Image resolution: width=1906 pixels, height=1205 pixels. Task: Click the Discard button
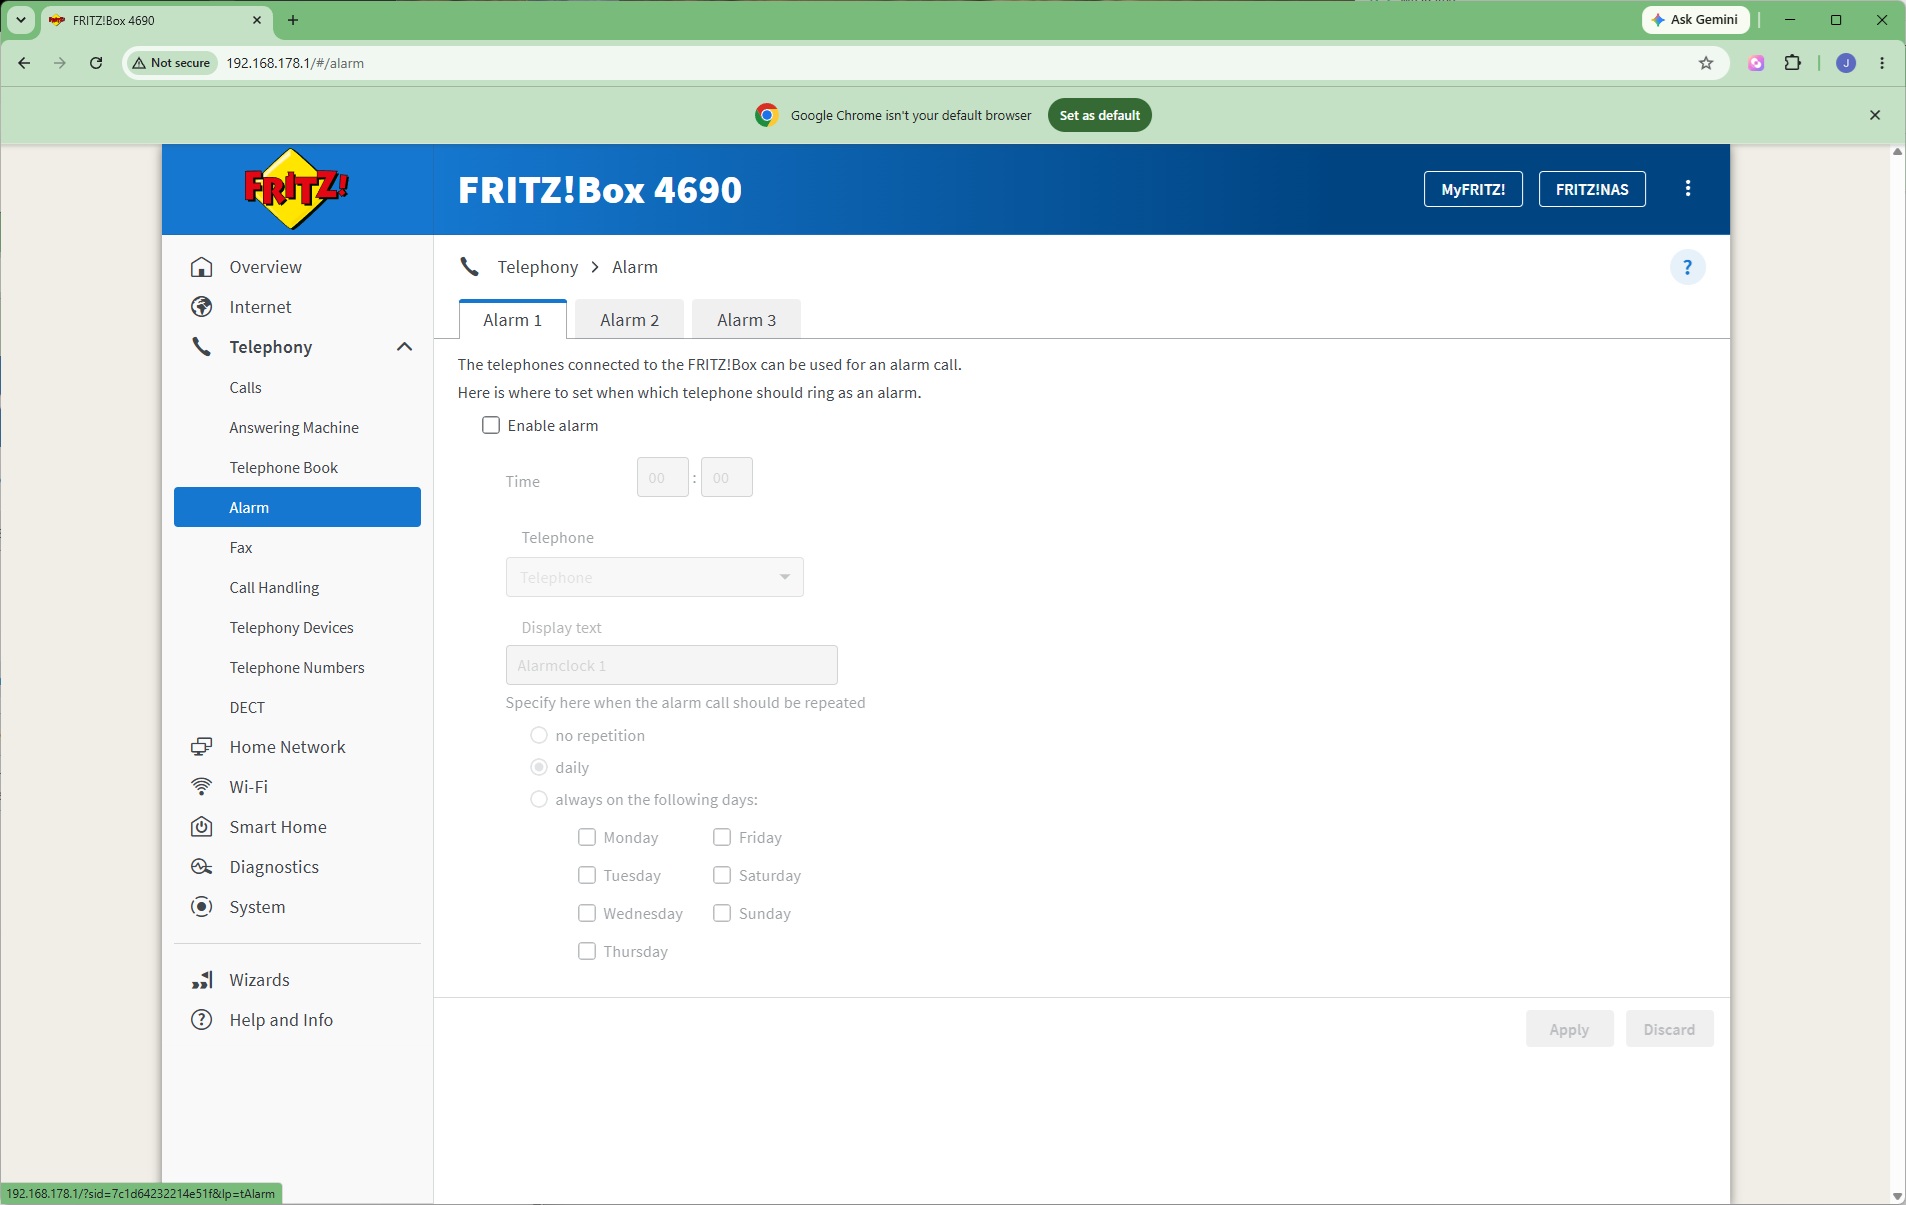1670,1029
